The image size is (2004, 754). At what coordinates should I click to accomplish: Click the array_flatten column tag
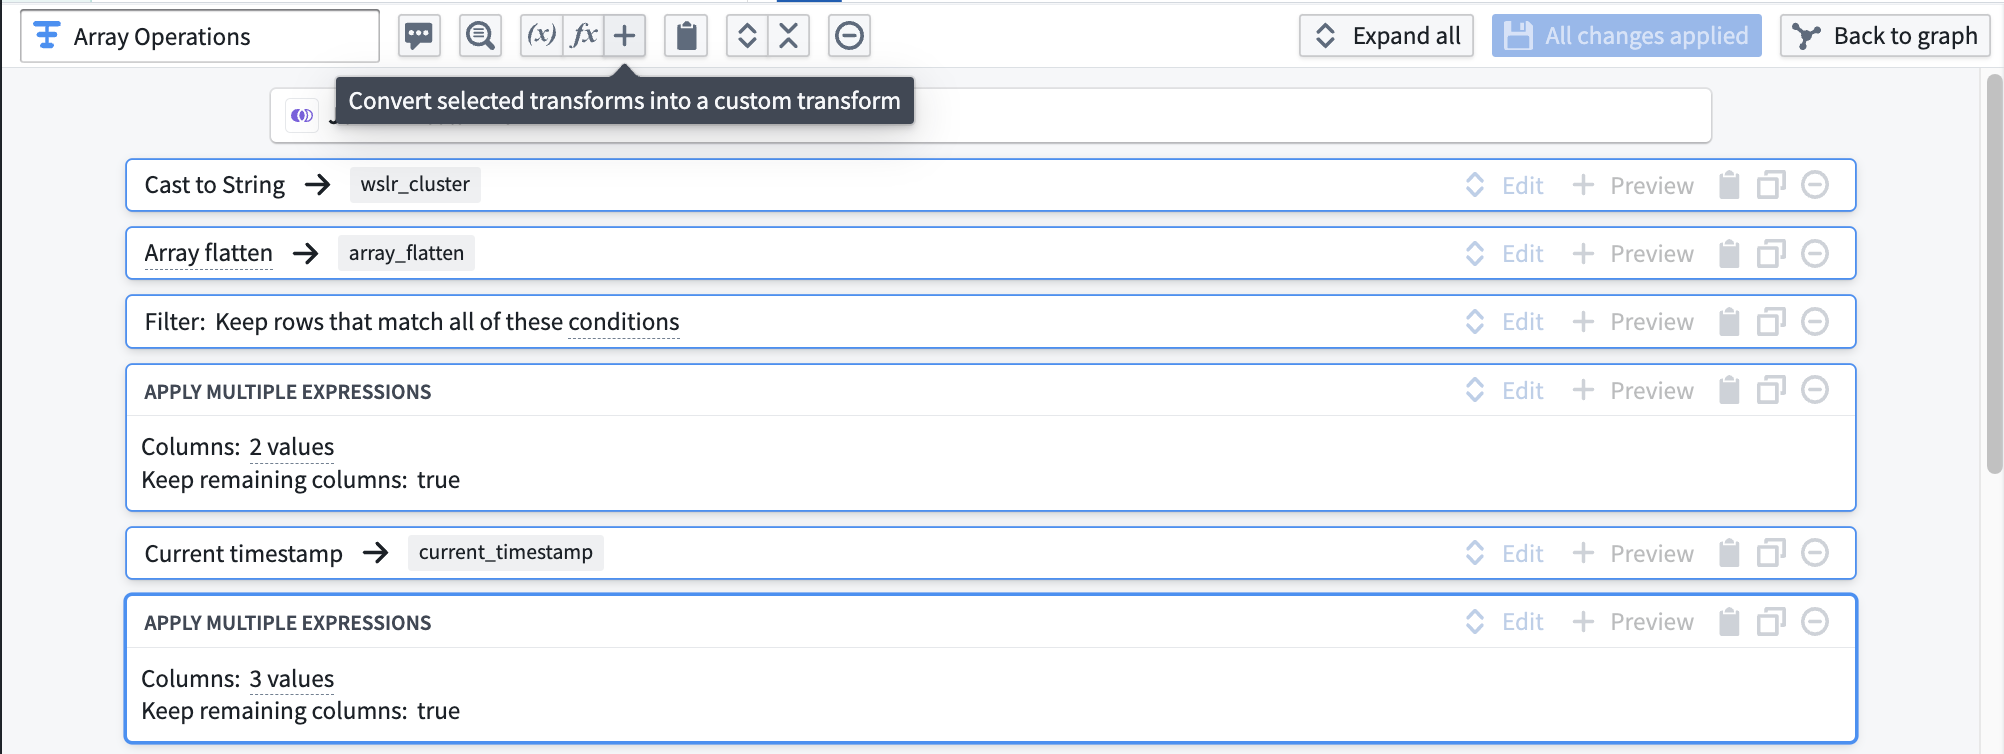pos(406,254)
